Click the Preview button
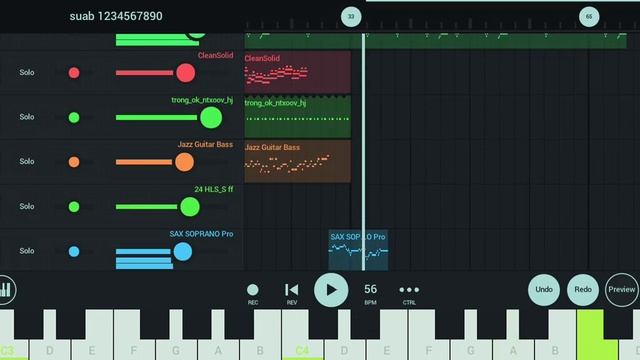The width and height of the screenshot is (640, 360). coord(622,289)
